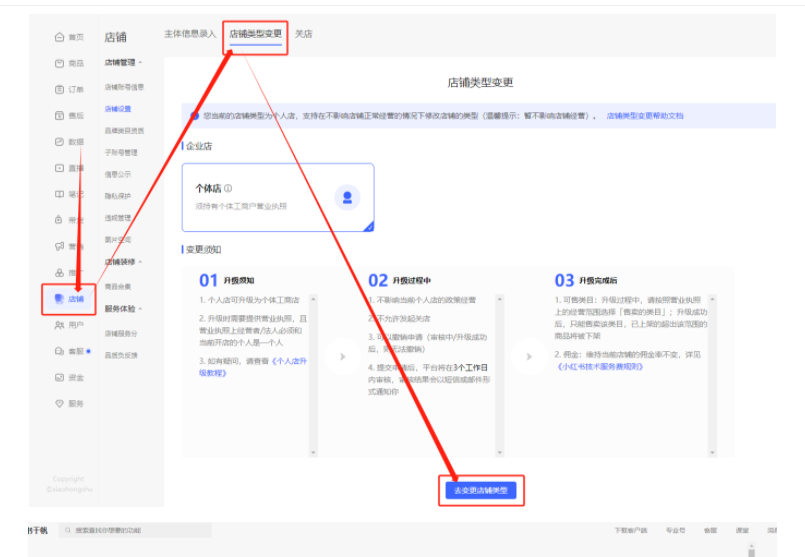The width and height of the screenshot is (805, 557).
Task: Switch to 主体信息录入 tab
Action: (190, 33)
